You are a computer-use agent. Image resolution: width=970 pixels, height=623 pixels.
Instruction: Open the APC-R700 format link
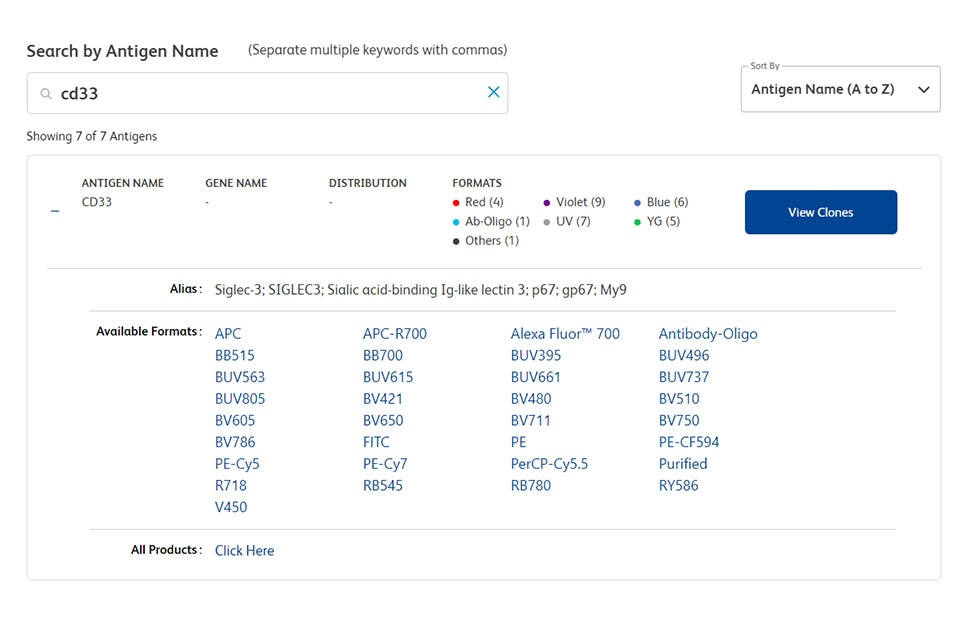point(395,334)
